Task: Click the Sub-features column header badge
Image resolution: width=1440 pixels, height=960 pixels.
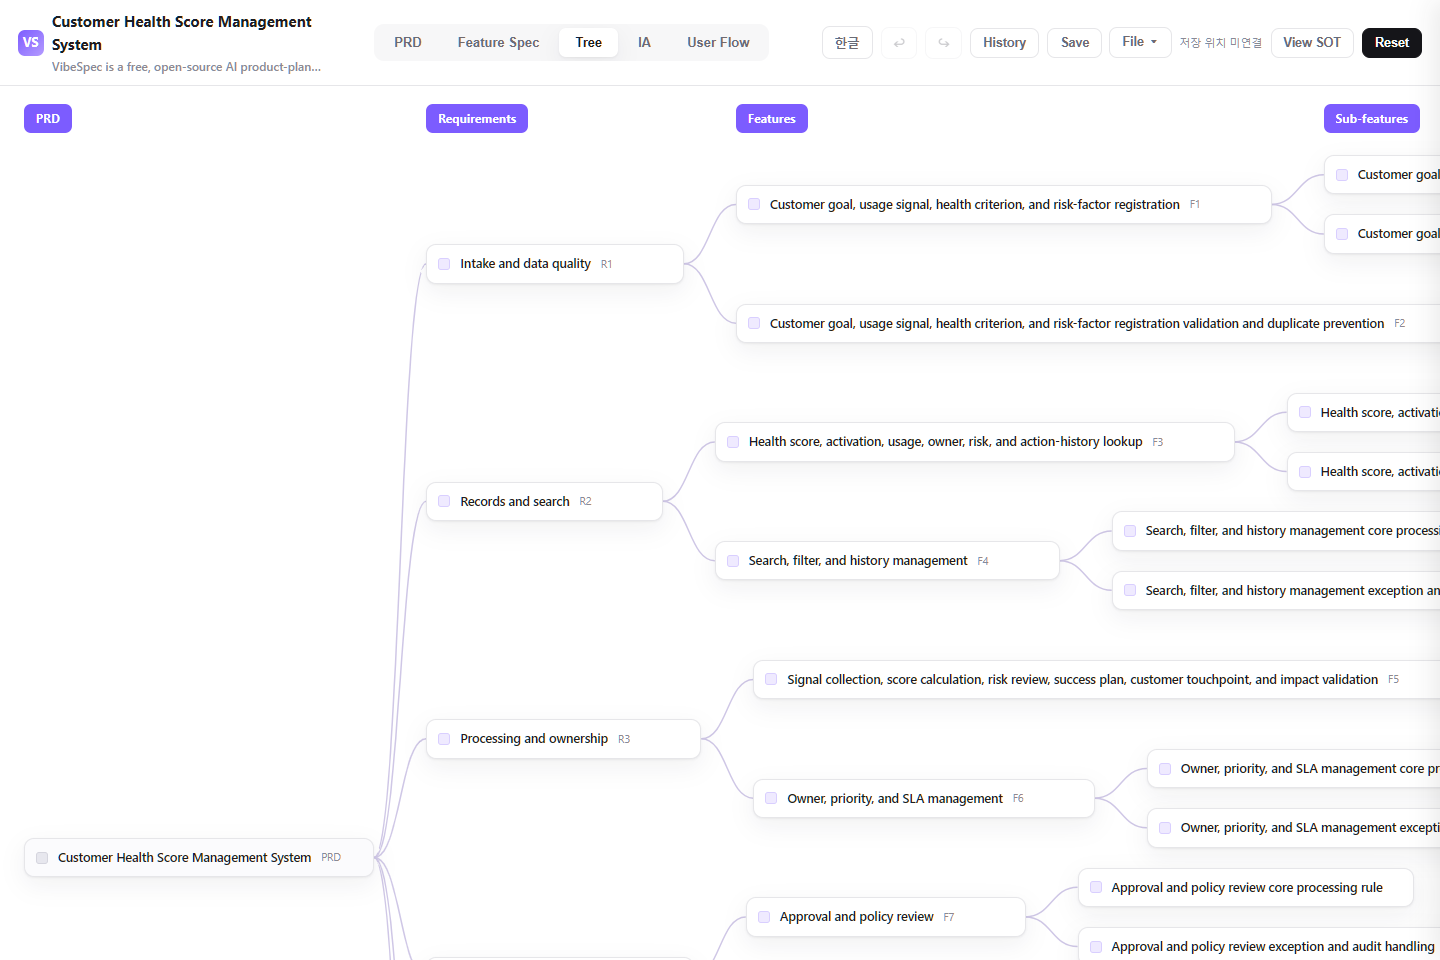Action: tap(1372, 119)
